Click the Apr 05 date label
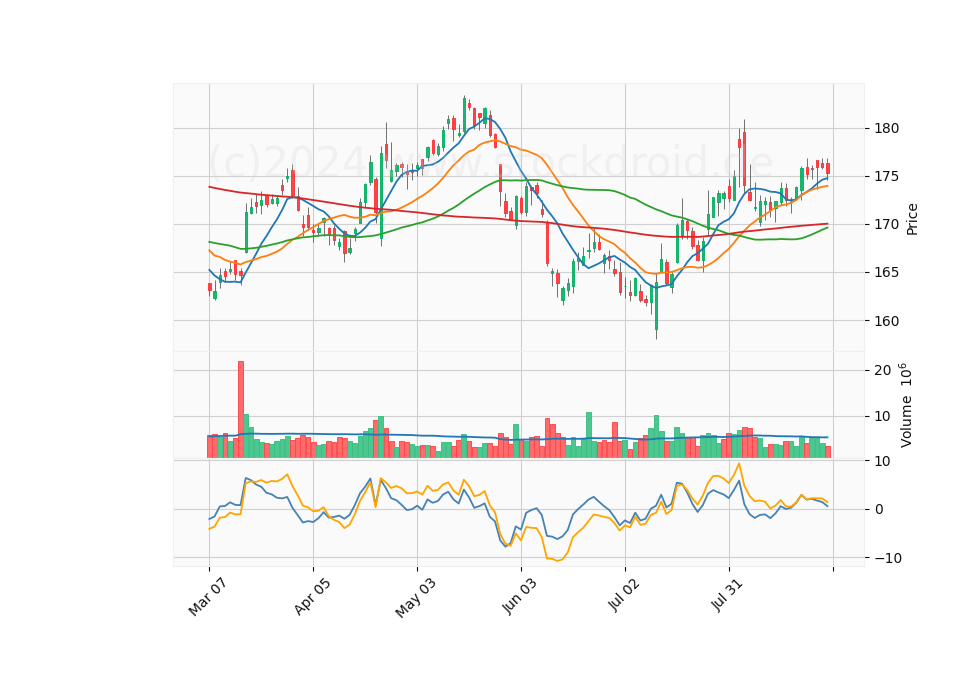 312,596
